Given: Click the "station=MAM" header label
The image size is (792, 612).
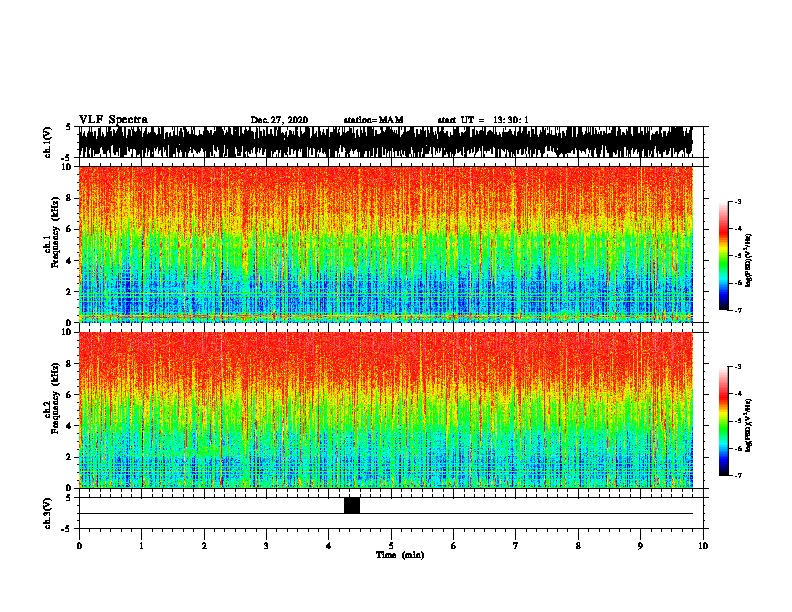Looking at the screenshot, I should tap(374, 120).
